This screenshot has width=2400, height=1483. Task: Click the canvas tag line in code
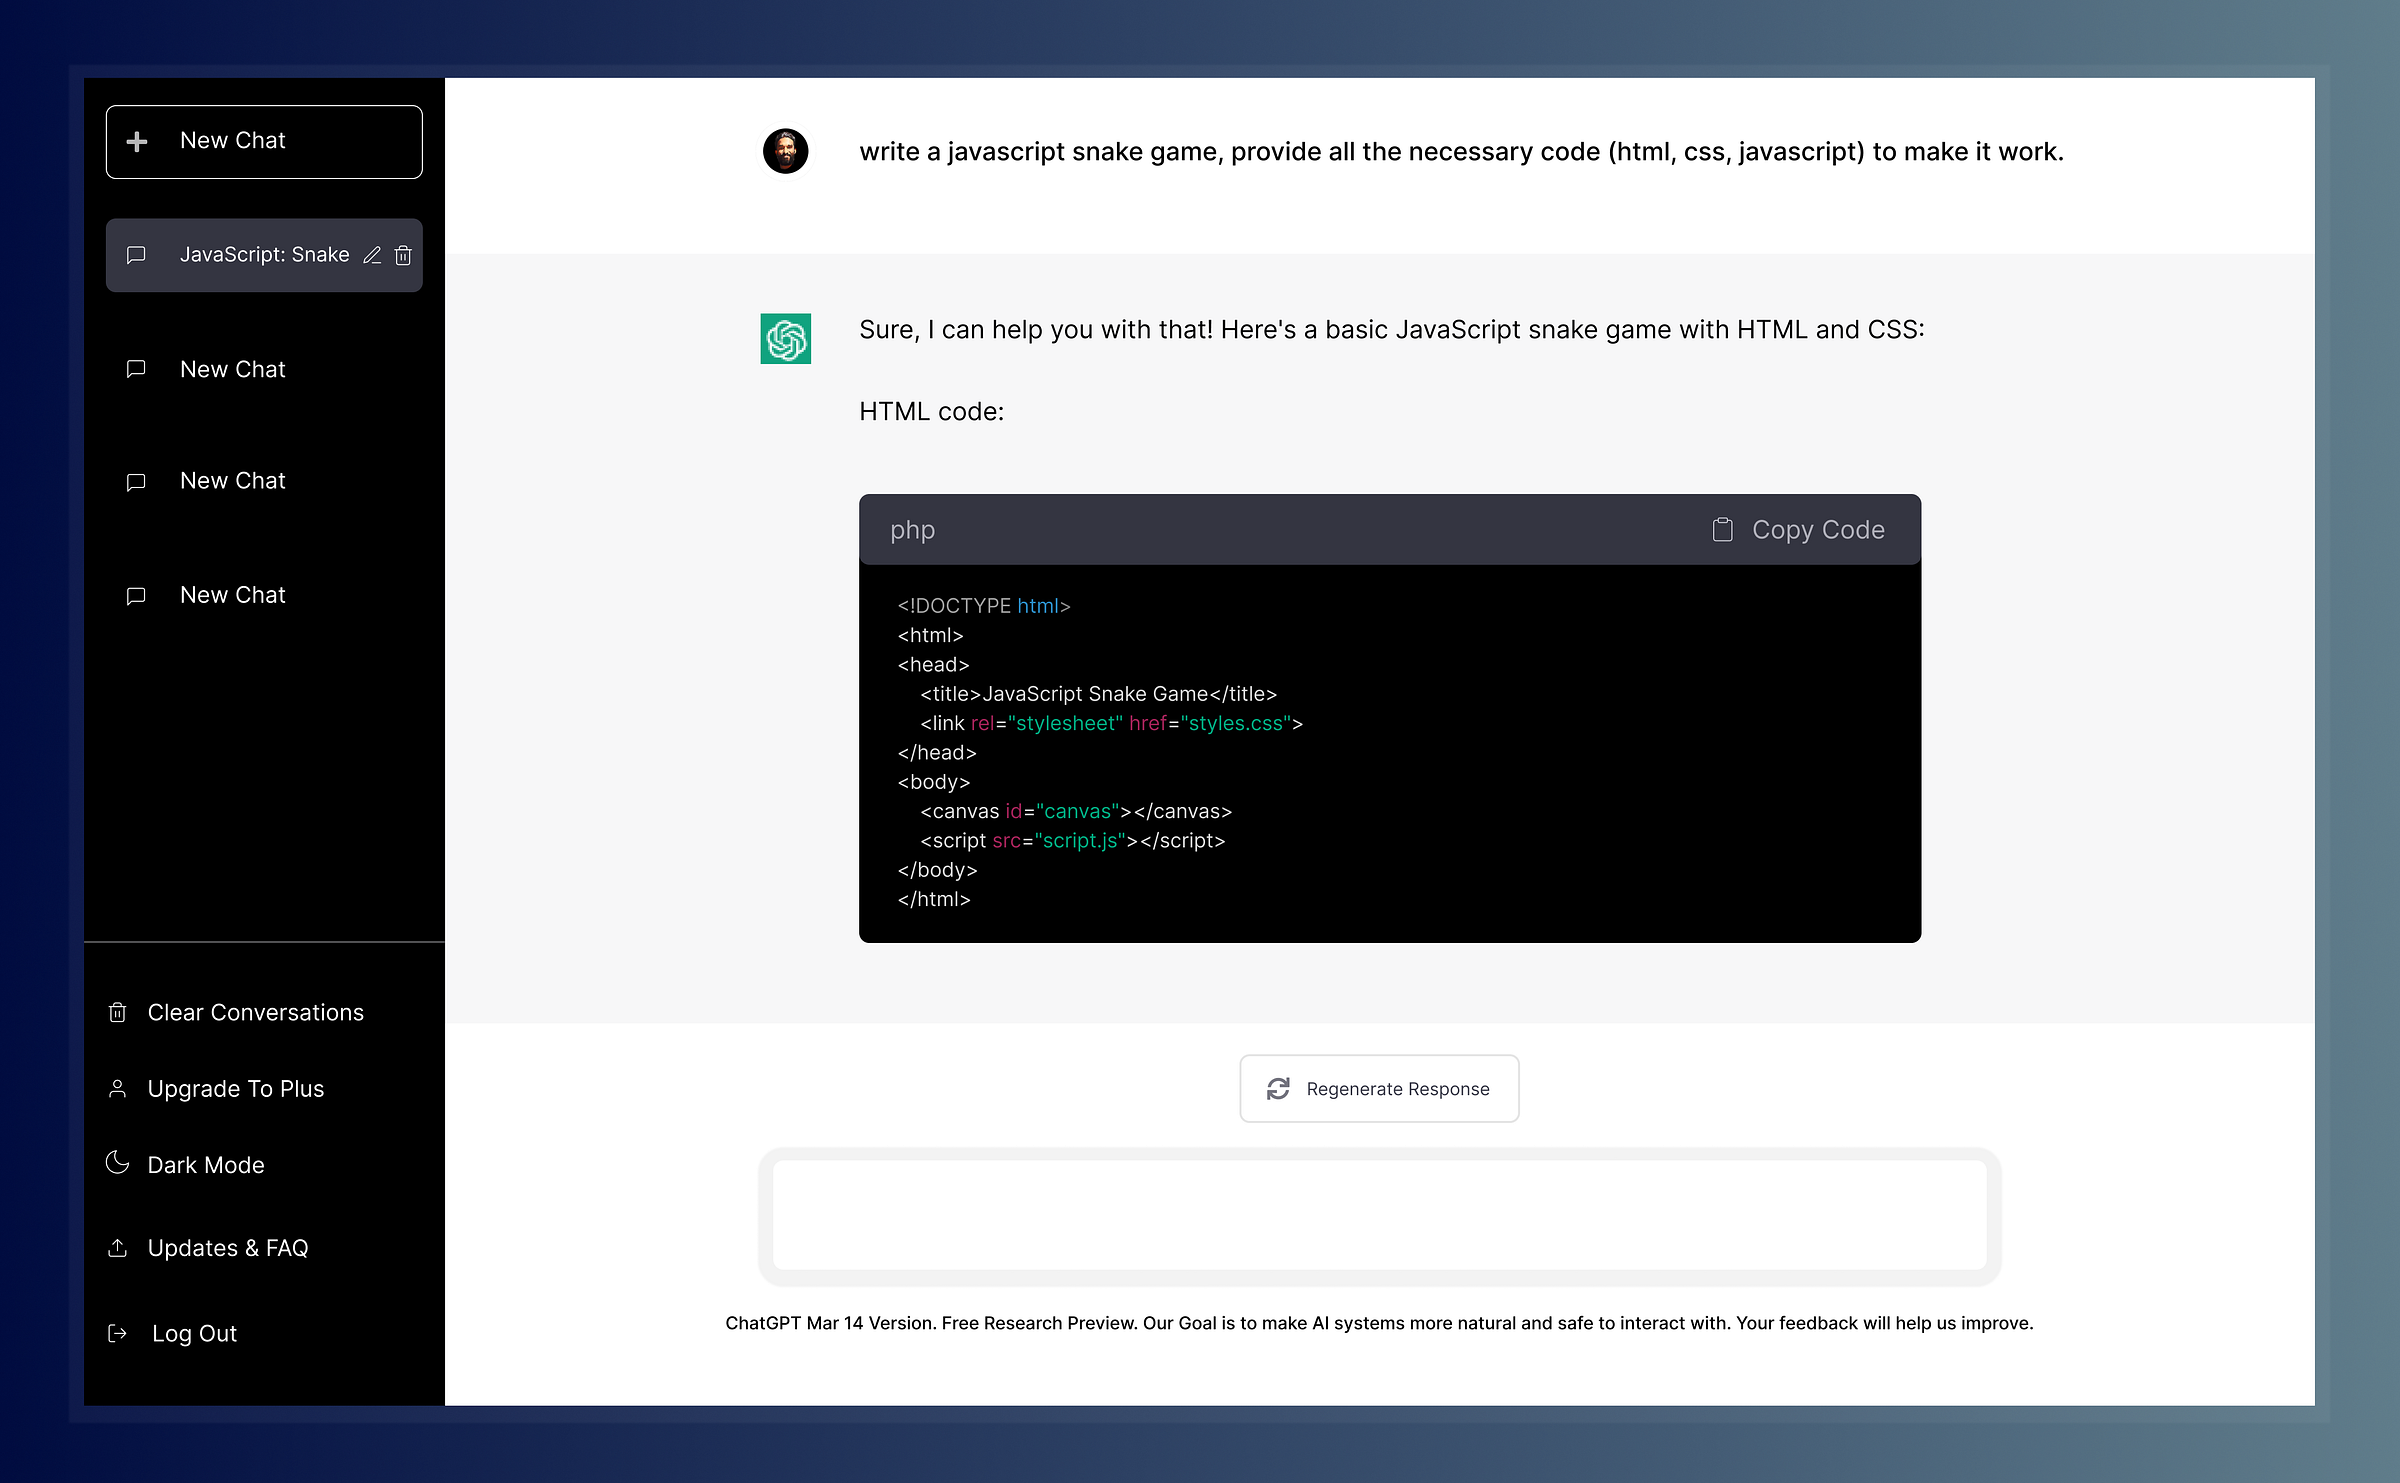[1076, 811]
